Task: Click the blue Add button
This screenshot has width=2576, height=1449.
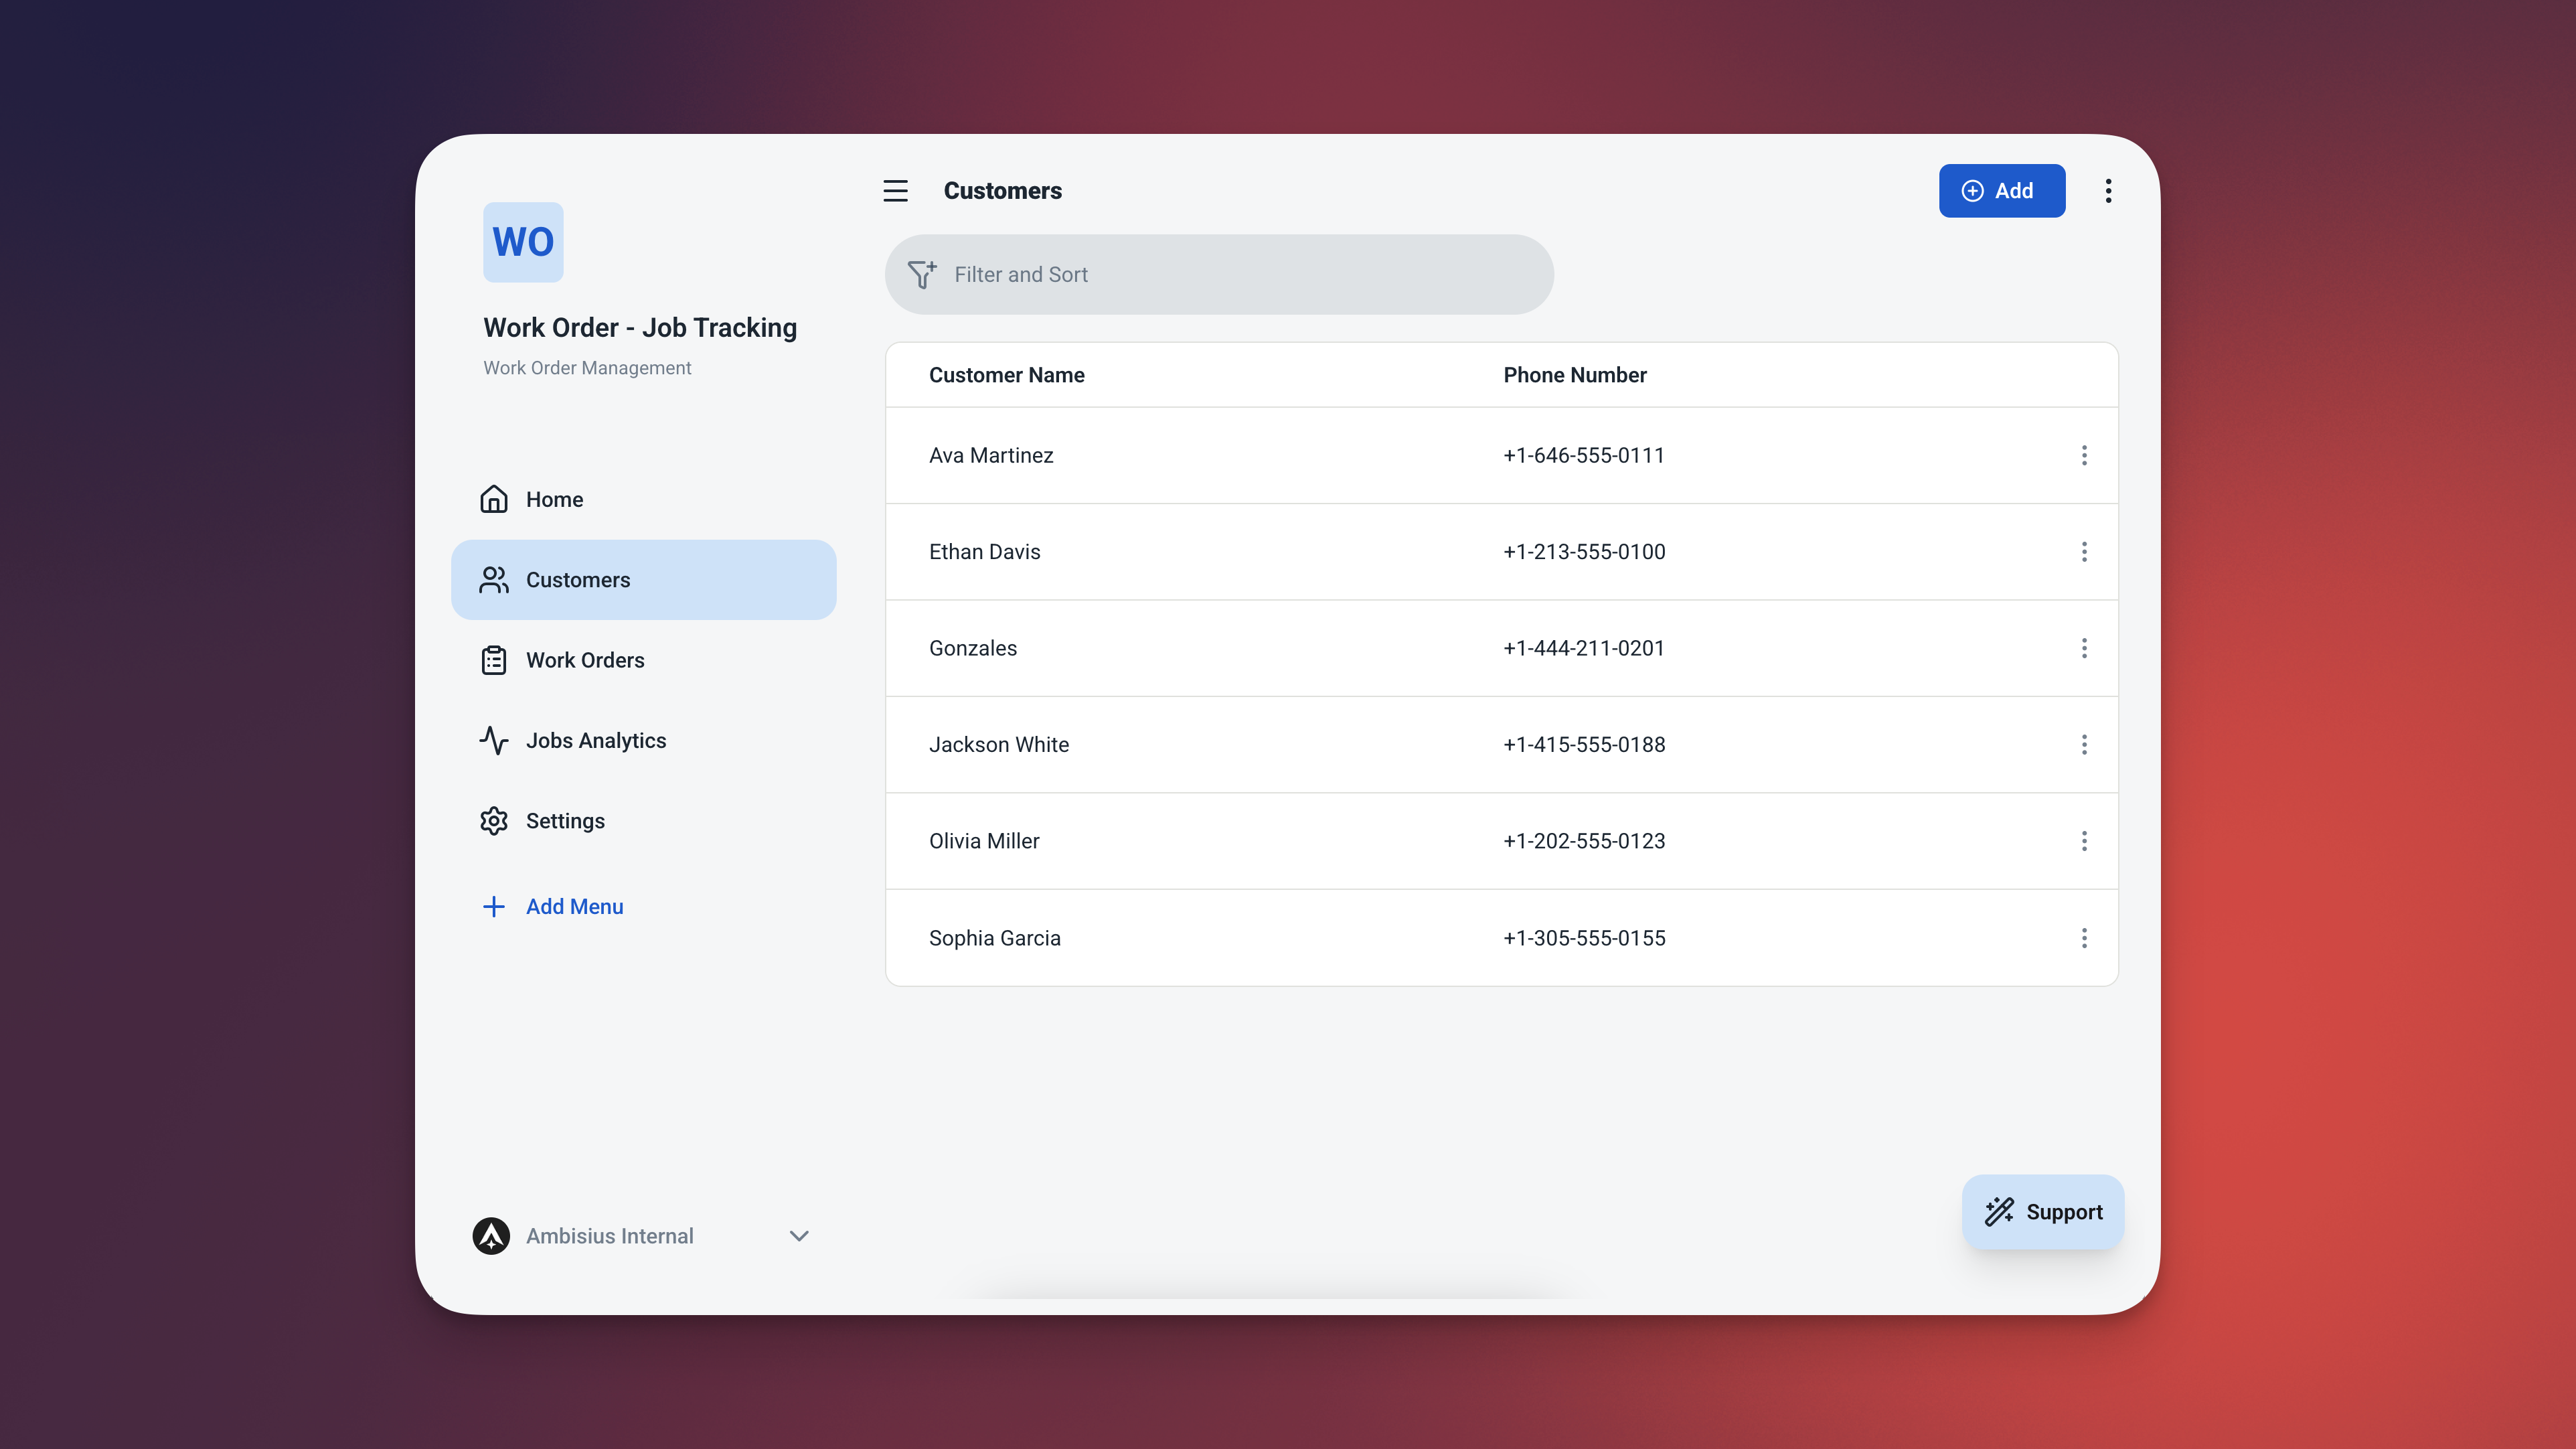Action: pyautogui.click(x=2001, y=191)
